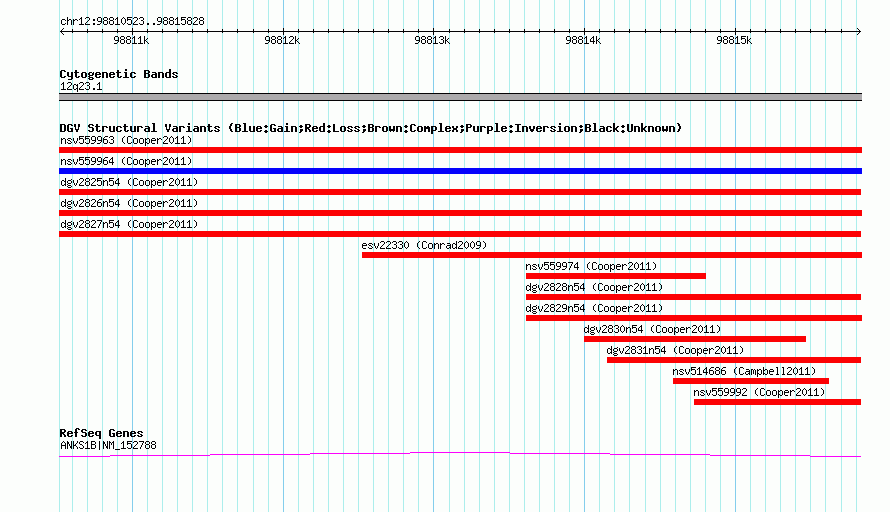Click the dgv2830n54 (Cooper2011) label

(x=652, y=329)
